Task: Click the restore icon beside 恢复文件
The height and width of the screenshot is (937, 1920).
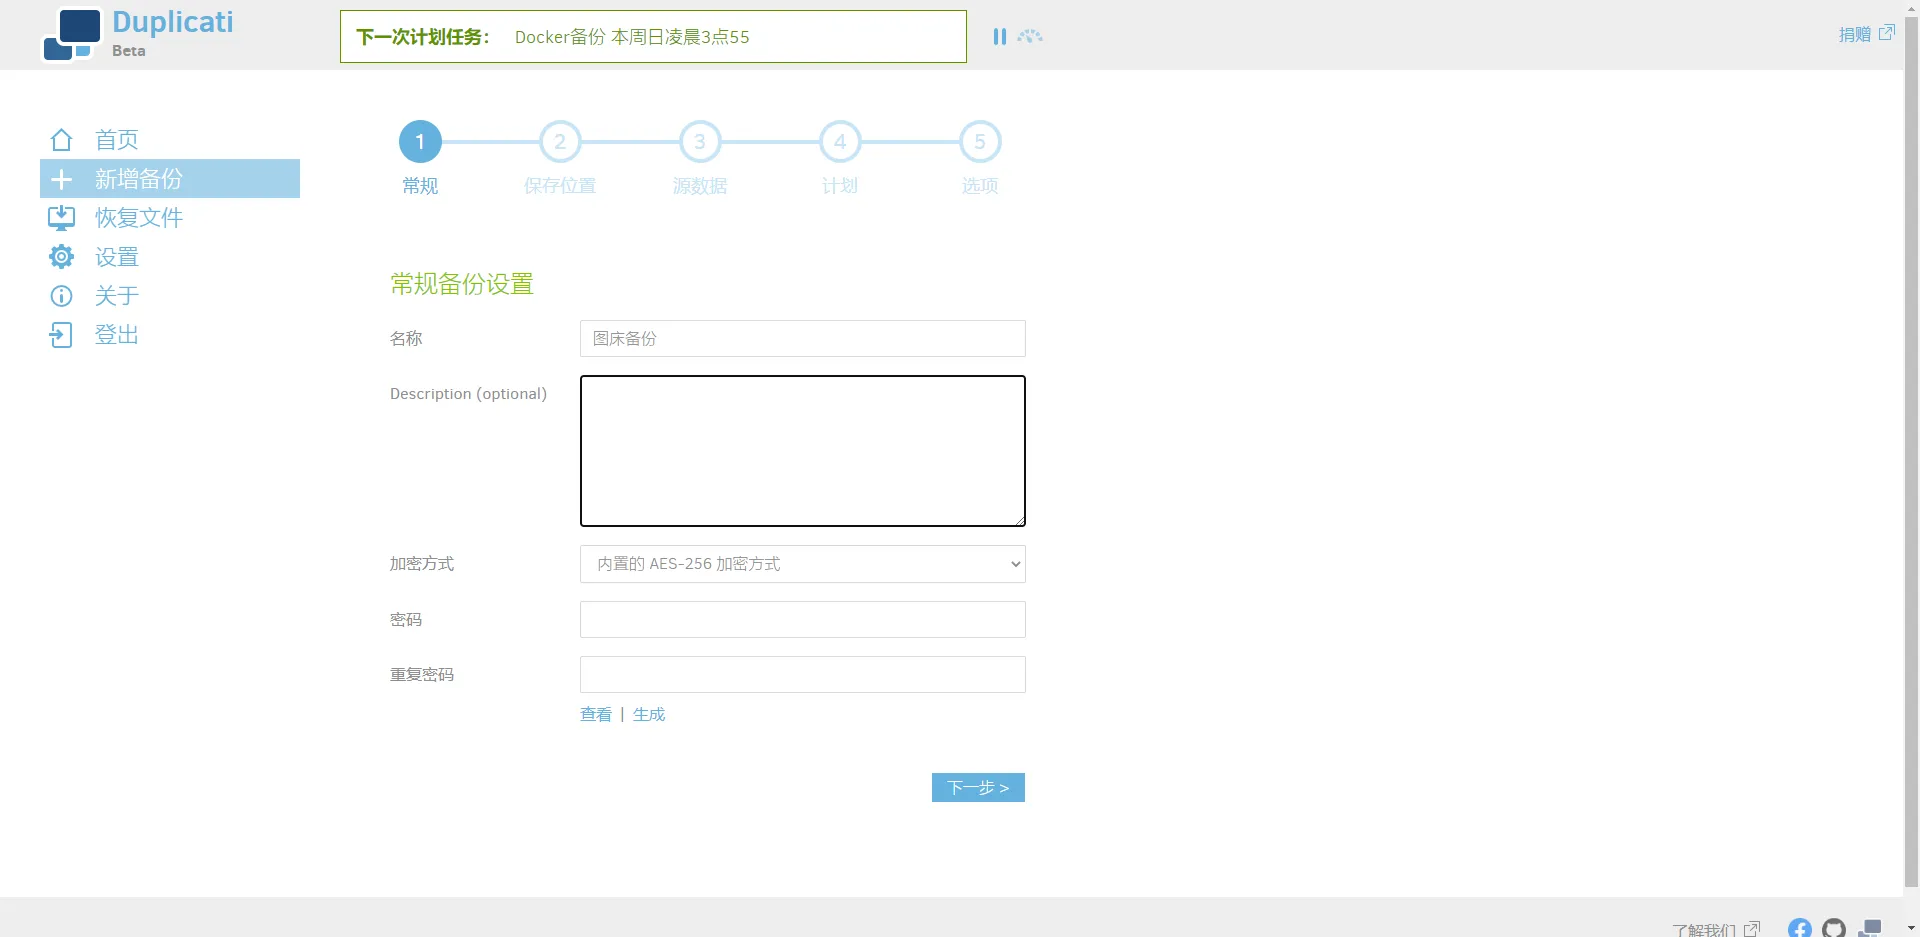Action: (x=61, y=218)
